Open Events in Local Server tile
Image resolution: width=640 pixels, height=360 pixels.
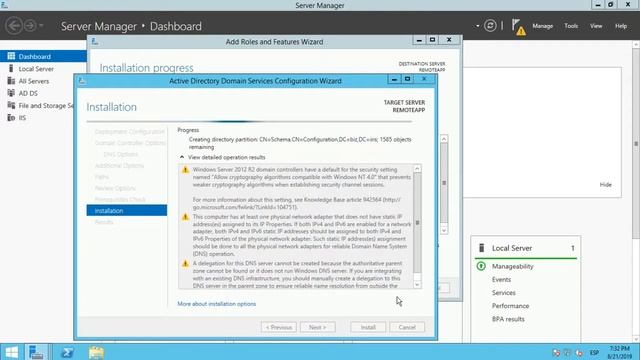(x=501, y=279)
